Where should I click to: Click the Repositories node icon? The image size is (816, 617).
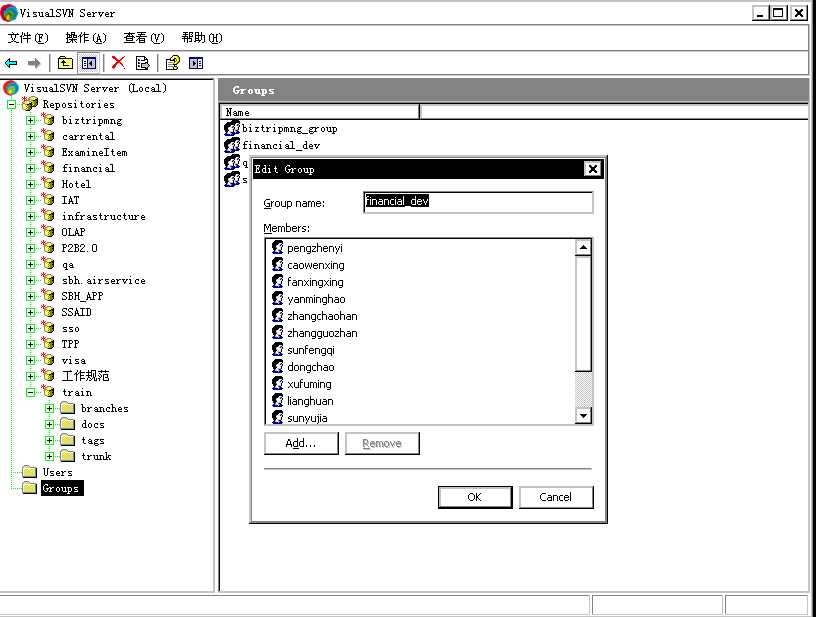tap(30, 104)
